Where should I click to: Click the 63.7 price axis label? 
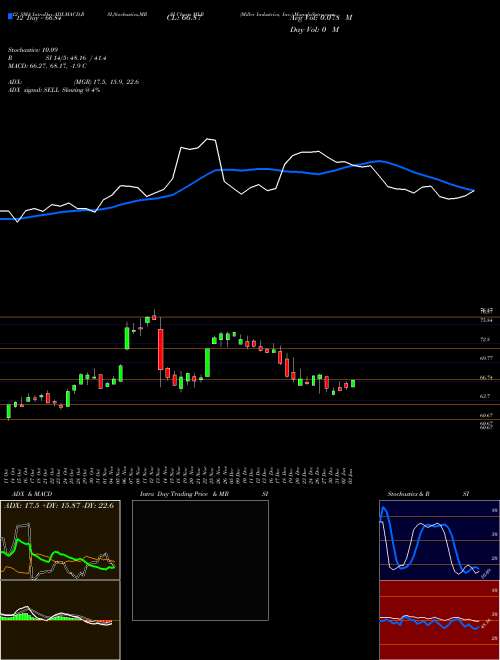[x=485, y=396]
